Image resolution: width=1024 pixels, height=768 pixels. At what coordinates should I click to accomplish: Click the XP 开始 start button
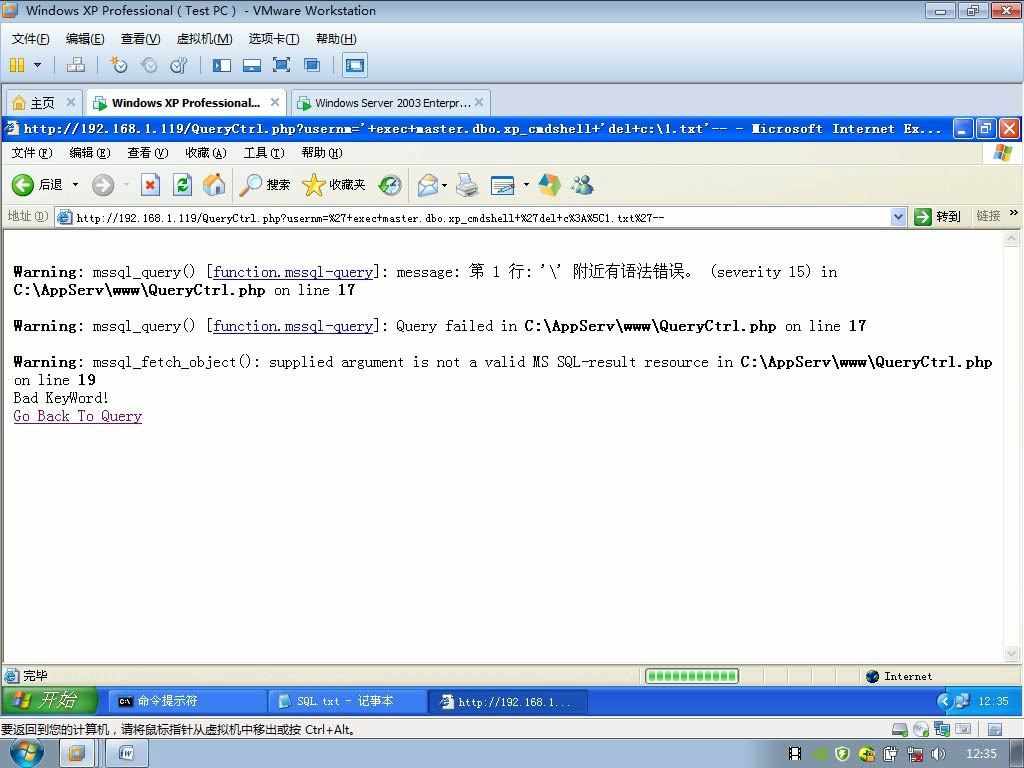coord(50,701)
